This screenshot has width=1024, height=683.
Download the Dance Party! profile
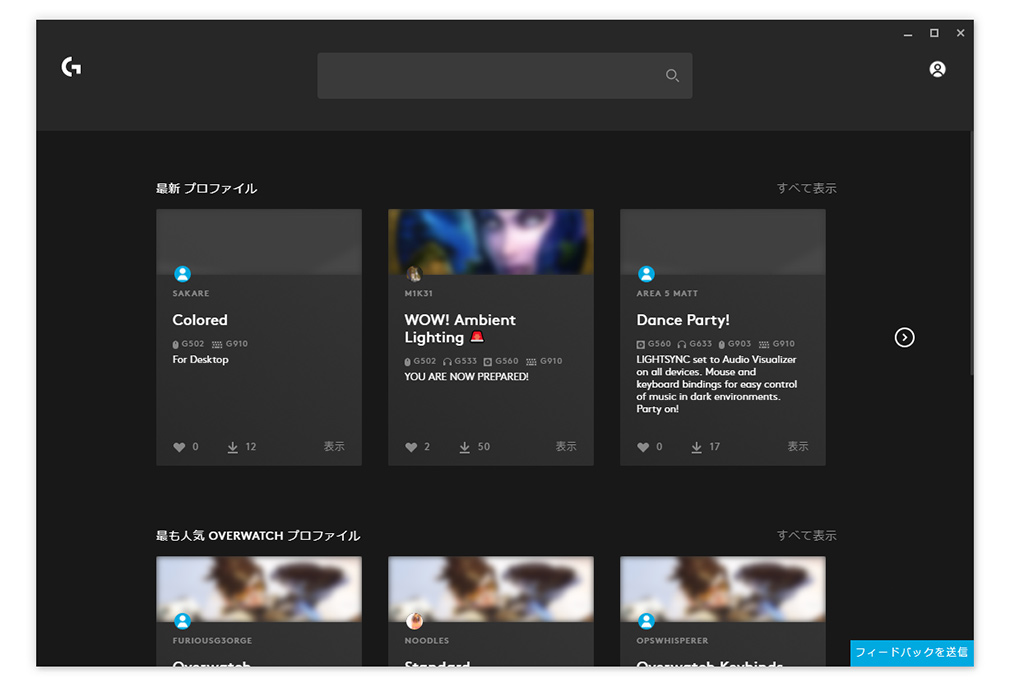click(x=696, y=447)
